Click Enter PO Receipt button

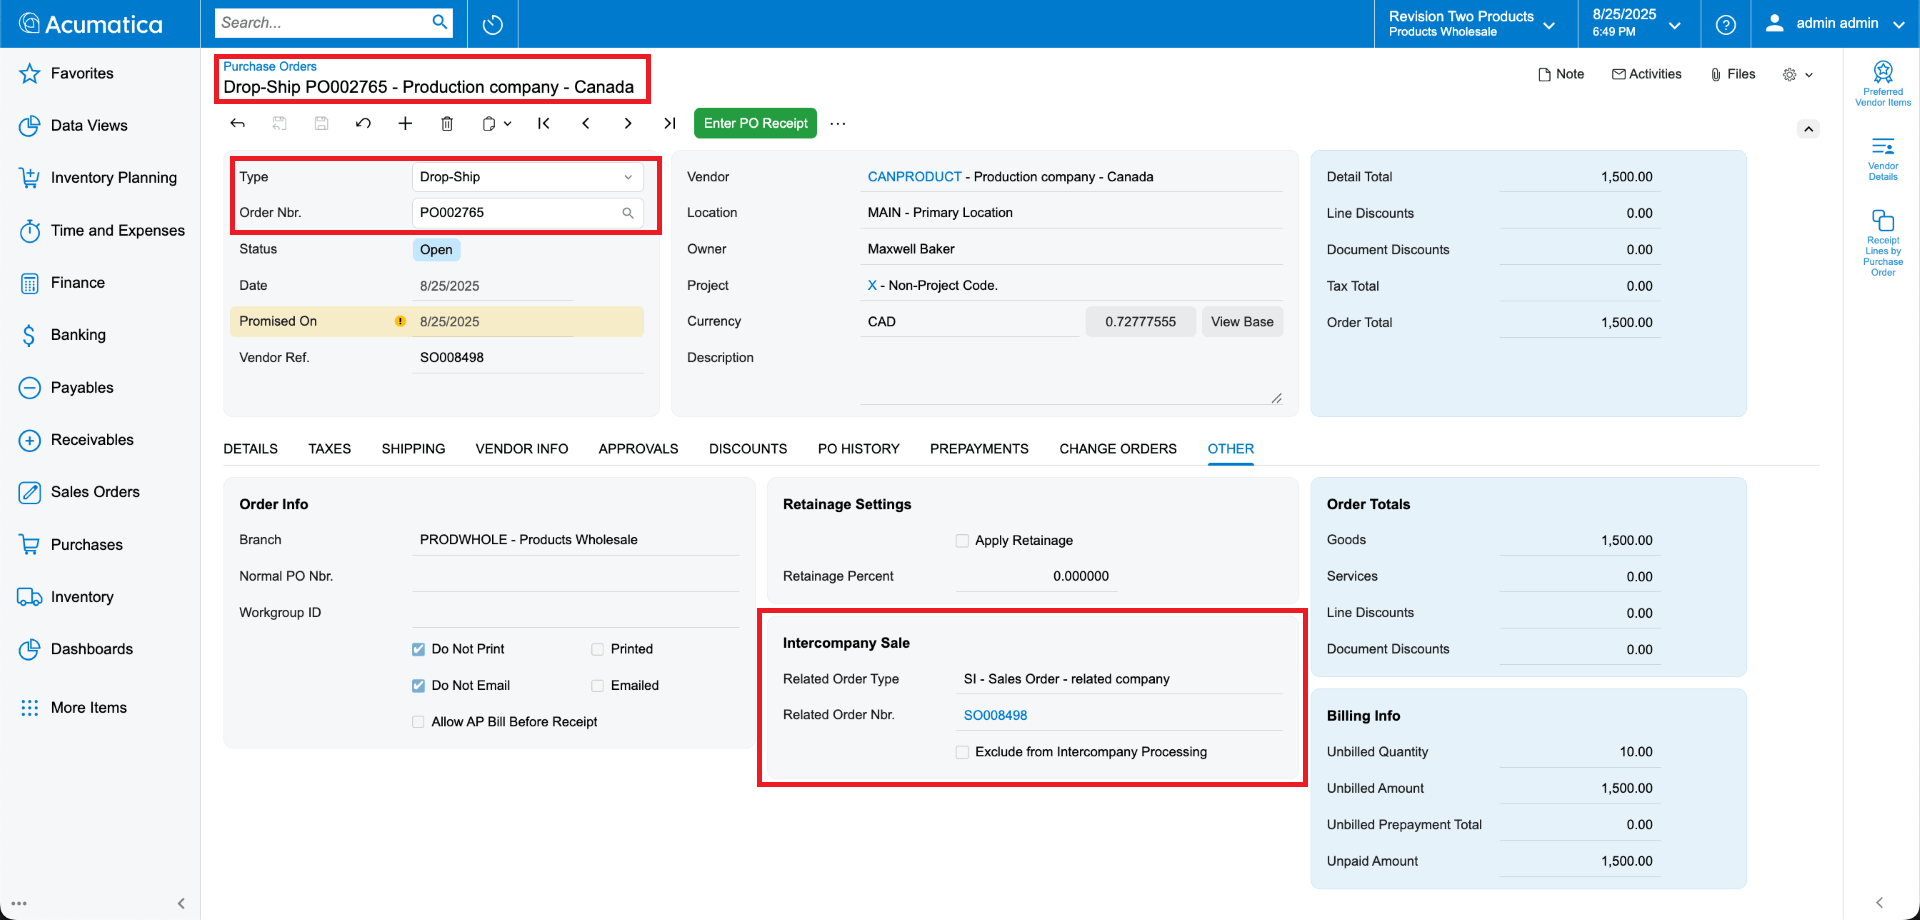coord(755,123)
